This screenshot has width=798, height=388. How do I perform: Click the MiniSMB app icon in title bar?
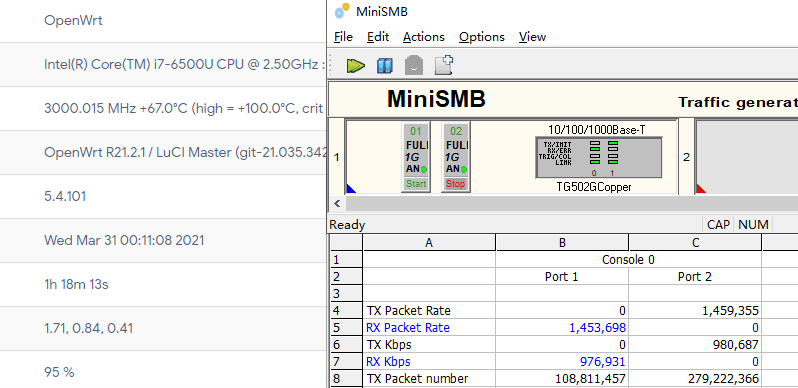click(x=343, y=11)
